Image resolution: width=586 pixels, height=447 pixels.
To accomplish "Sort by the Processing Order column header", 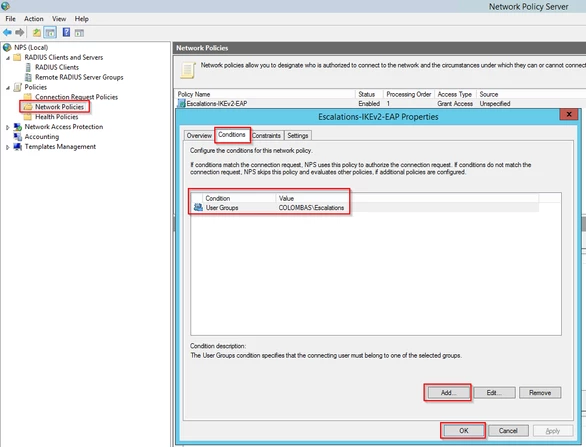I will (x=408, y=94).
